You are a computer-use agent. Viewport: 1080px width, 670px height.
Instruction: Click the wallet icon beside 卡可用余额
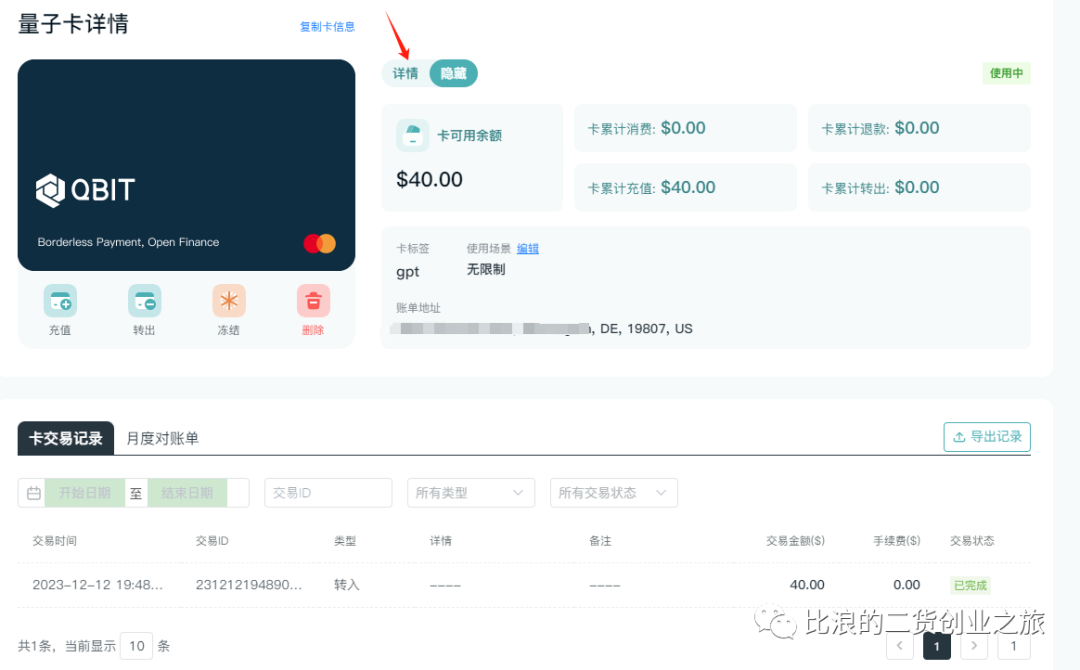click(x=413, y=135)
